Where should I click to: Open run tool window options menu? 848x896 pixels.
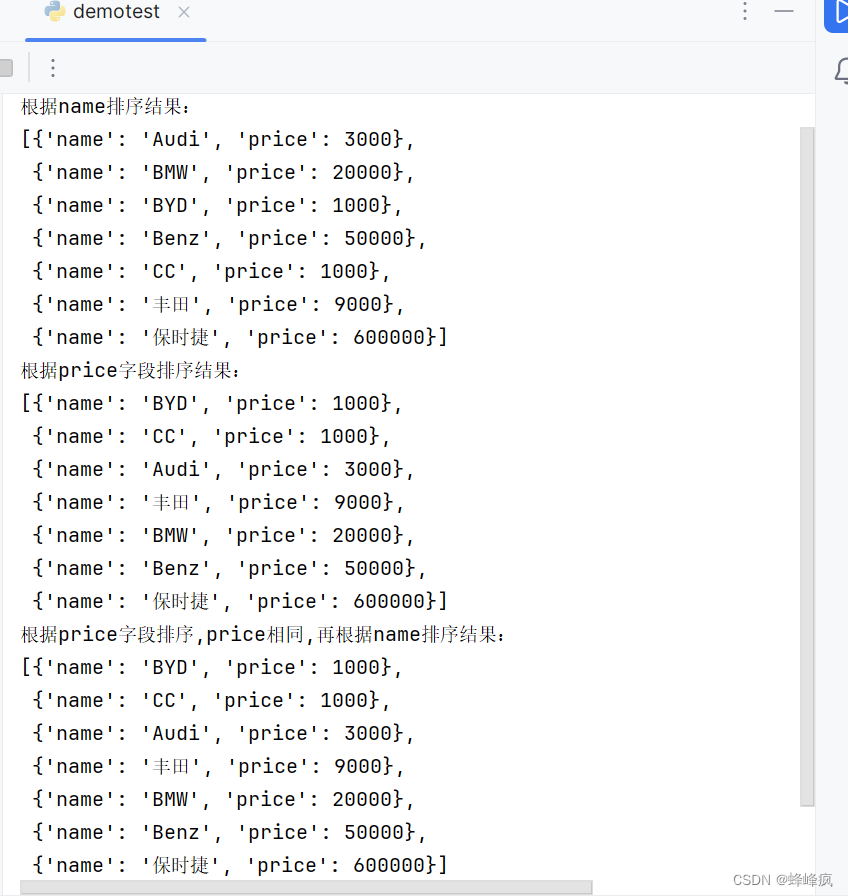tap(745, 11)
